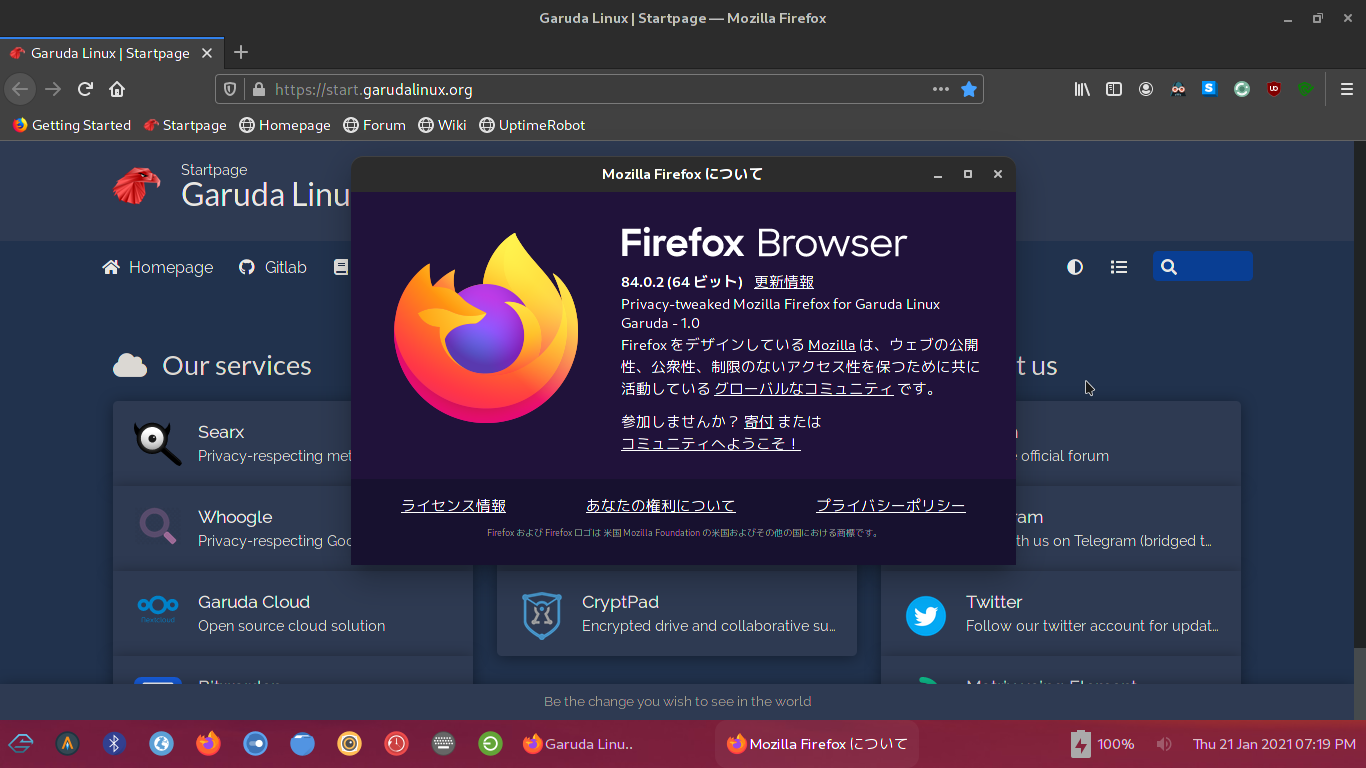Open the Twitter card
This screenshot has width=1366, height=768.
tap(1061, 613)
